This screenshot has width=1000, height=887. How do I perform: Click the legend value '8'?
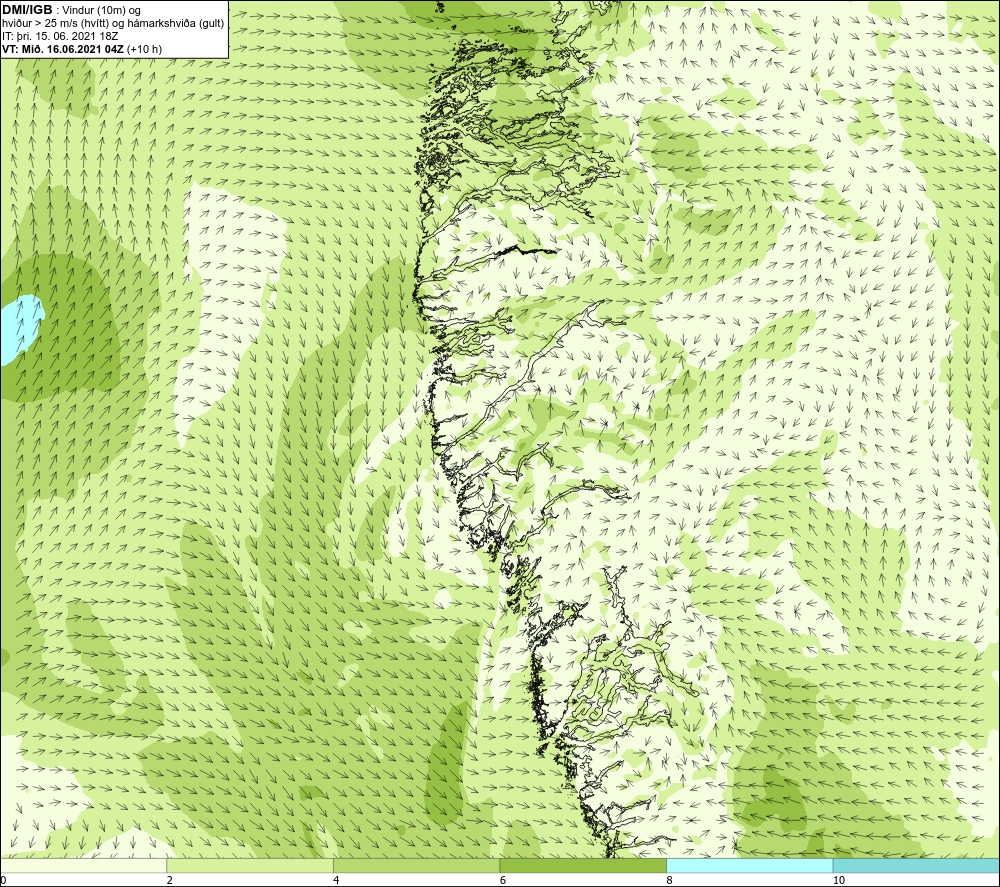669,881
